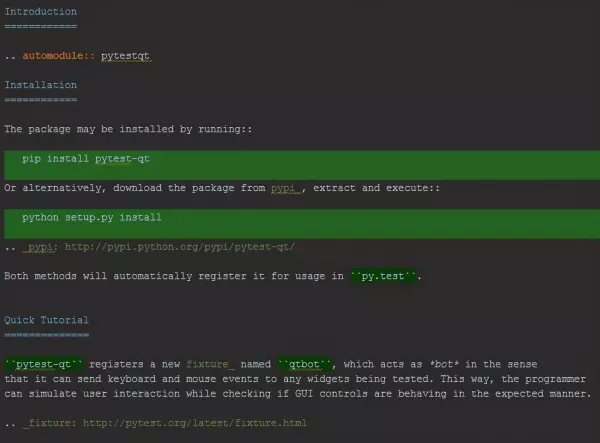The width and height of the screenshot is (600, 443).
Task: Click the highlighted ``qtbot`` literal
Action: click(x=304, y=364)
